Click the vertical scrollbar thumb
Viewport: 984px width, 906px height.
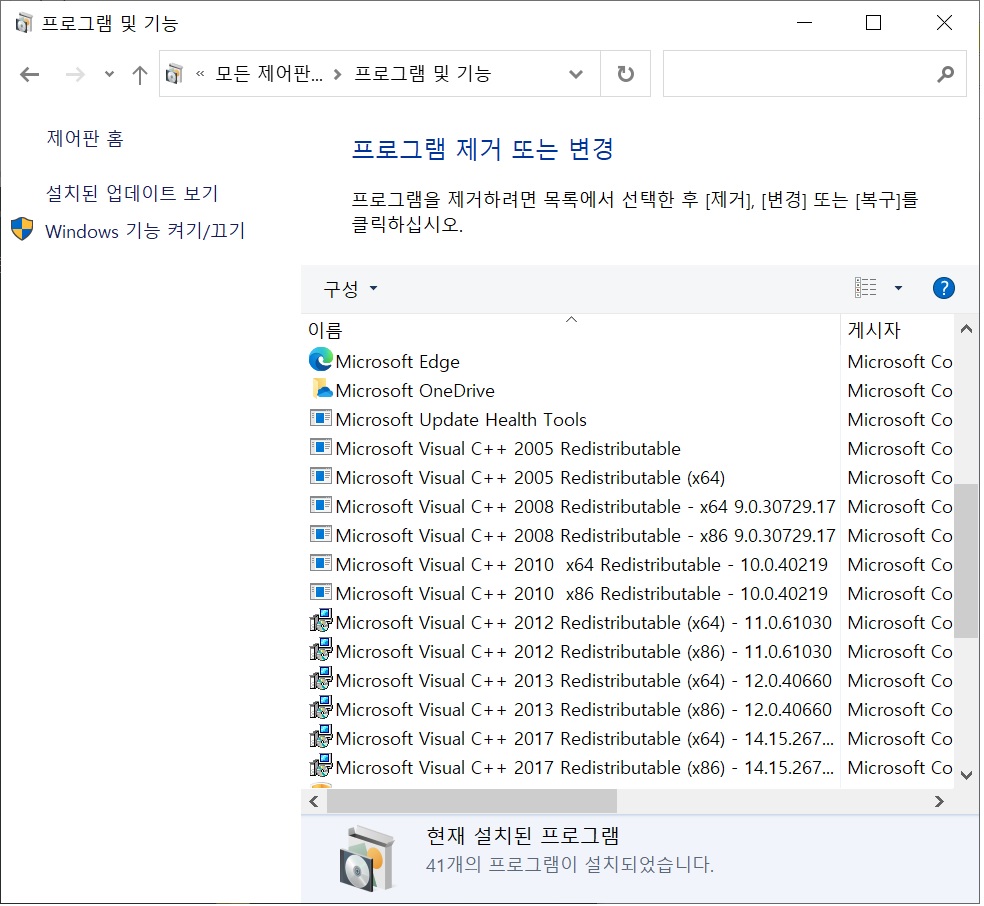[966, 561]
